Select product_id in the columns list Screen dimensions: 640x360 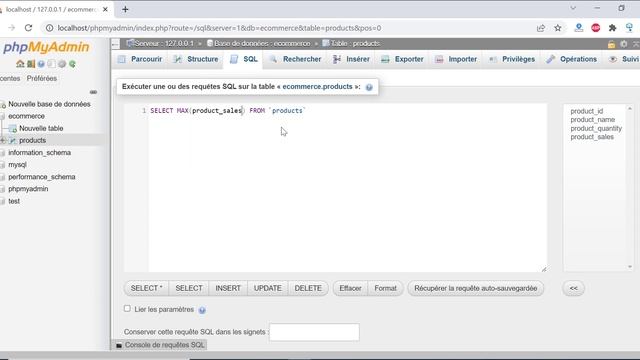tap(587, 111)
